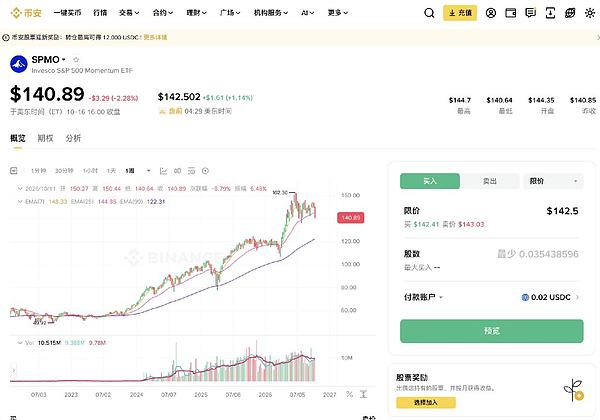Open the search magnifier icon
The height and width of the screenshot is (420, 600).
429,13
